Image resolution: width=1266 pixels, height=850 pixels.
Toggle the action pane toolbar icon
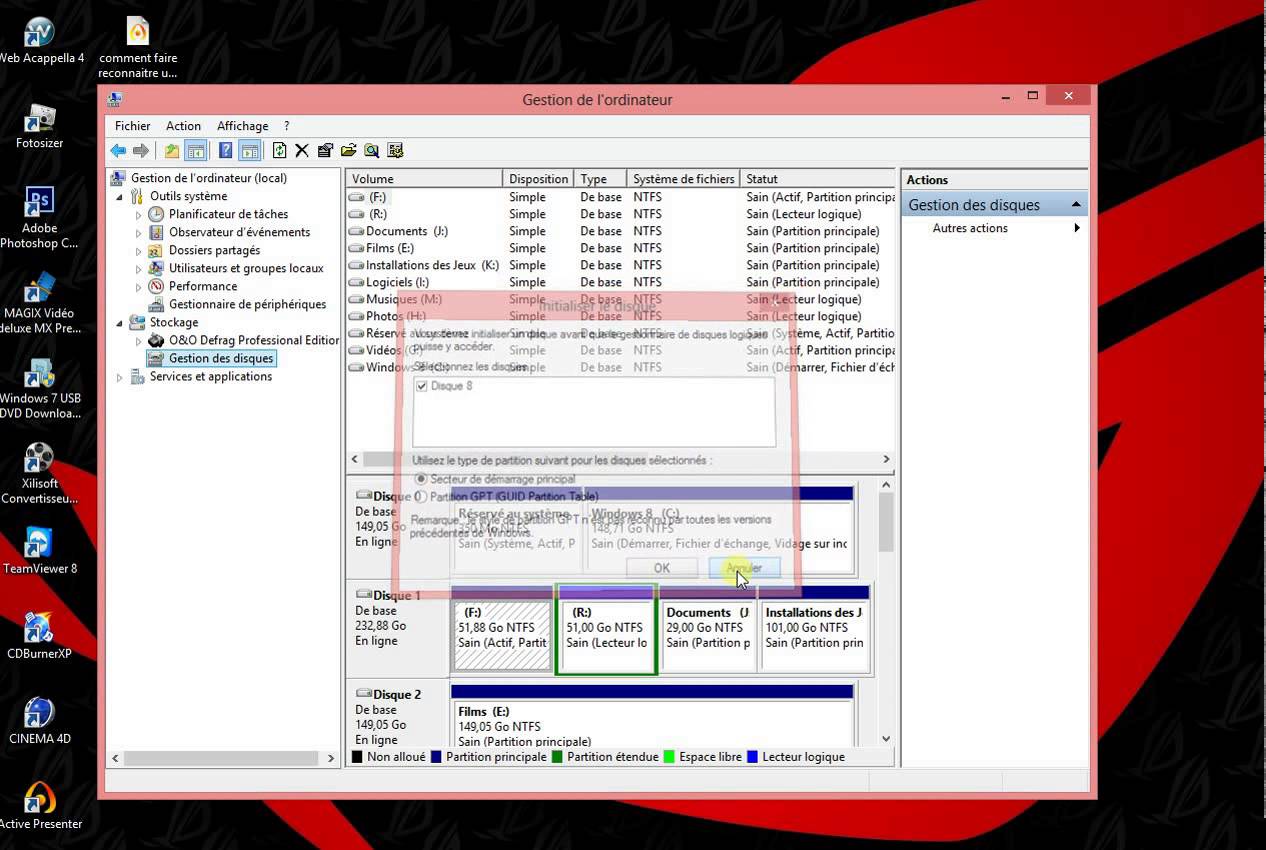click(249, 150)
